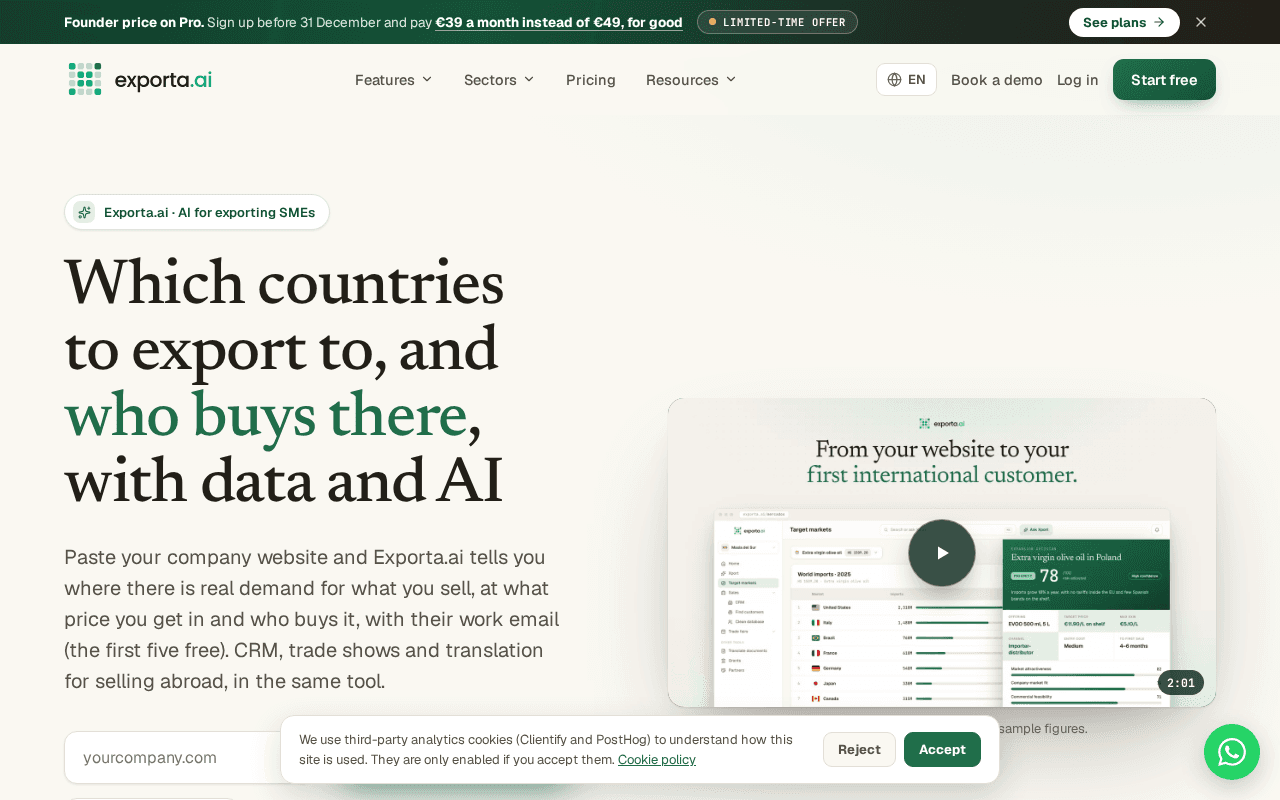Expand the Features menu

(x=394, y=80)
